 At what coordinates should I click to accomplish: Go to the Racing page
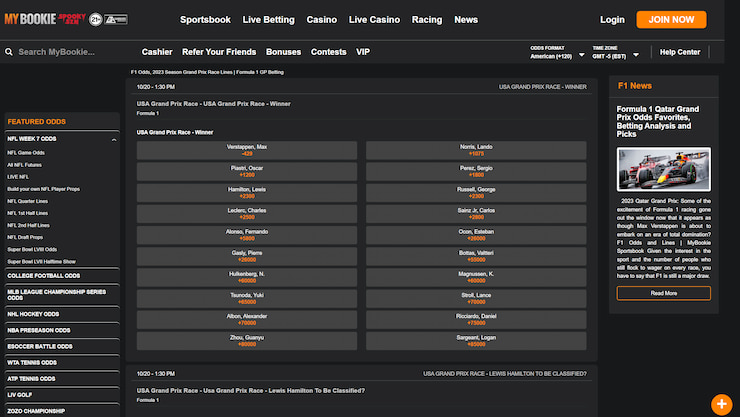point(427,20)
